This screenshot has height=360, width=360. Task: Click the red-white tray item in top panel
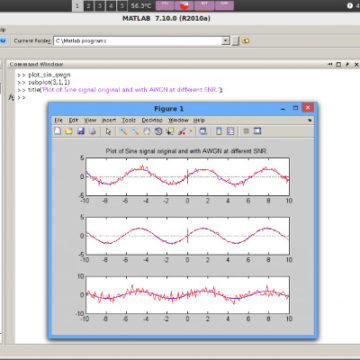(184, 6)
